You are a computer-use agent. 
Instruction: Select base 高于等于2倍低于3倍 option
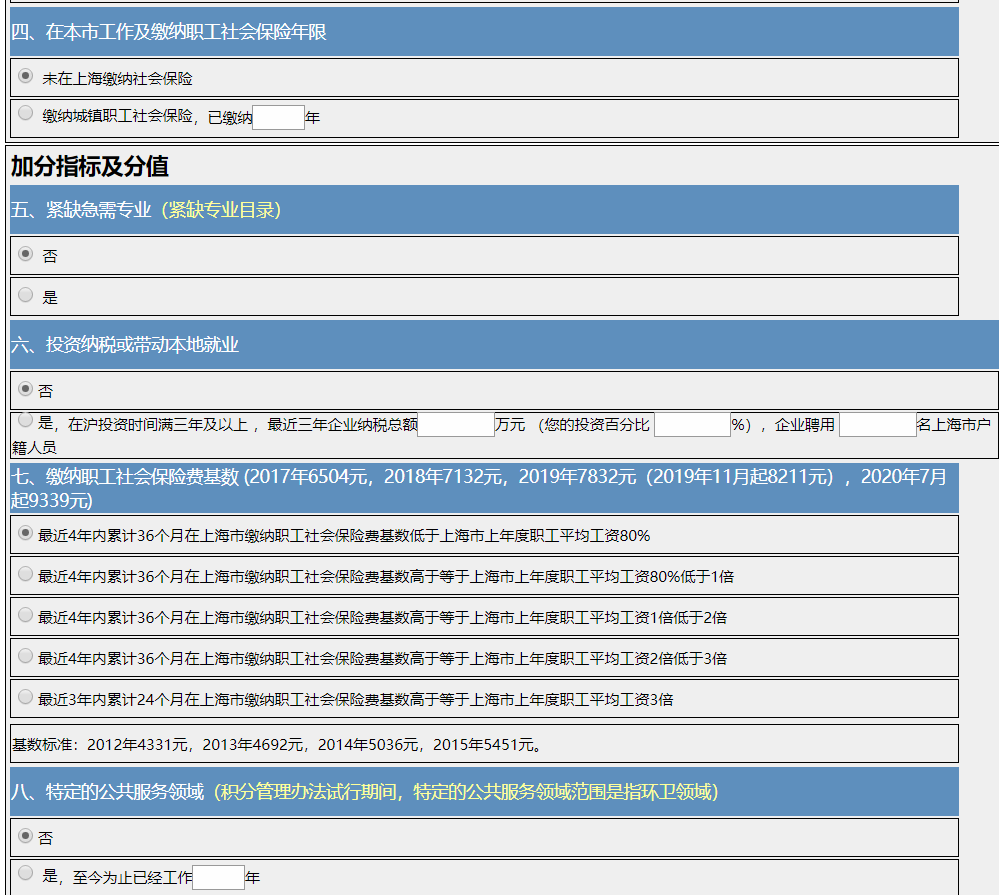tap(26, 656)
